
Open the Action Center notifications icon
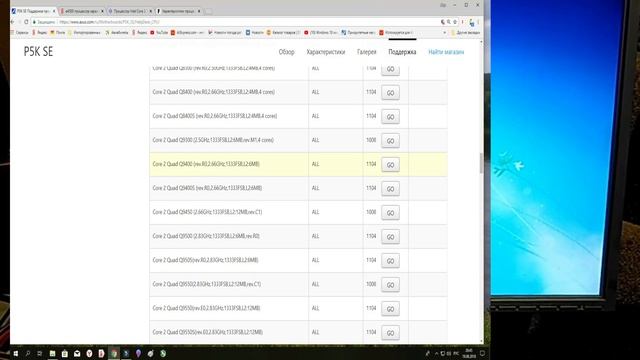pos(482,353)
